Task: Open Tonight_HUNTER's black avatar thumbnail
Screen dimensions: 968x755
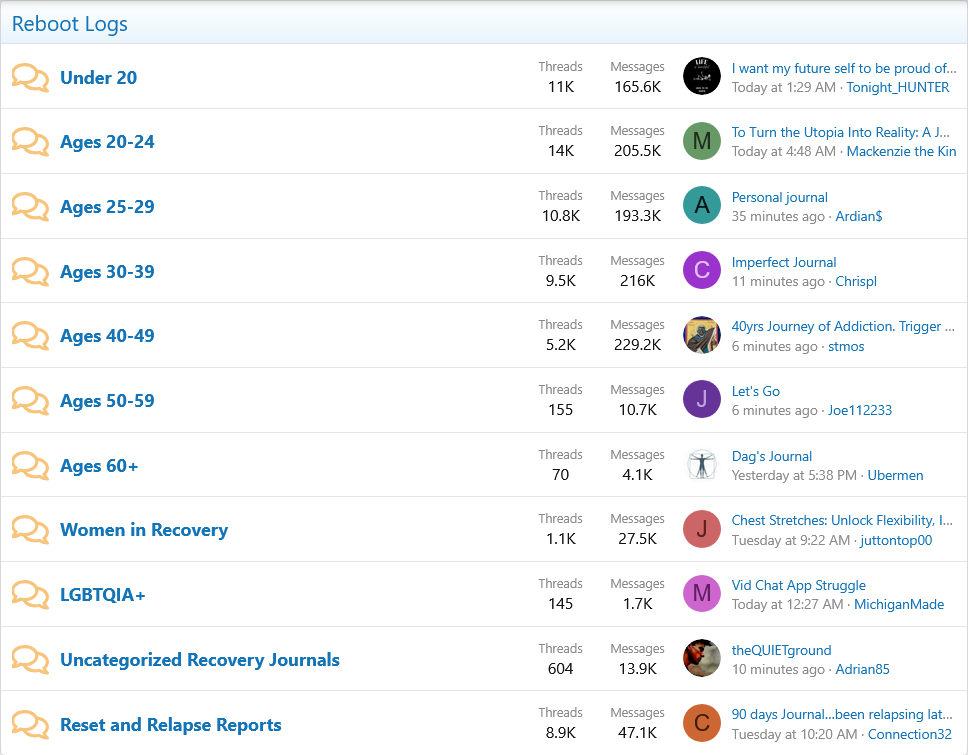Action: tap(702, 77)
